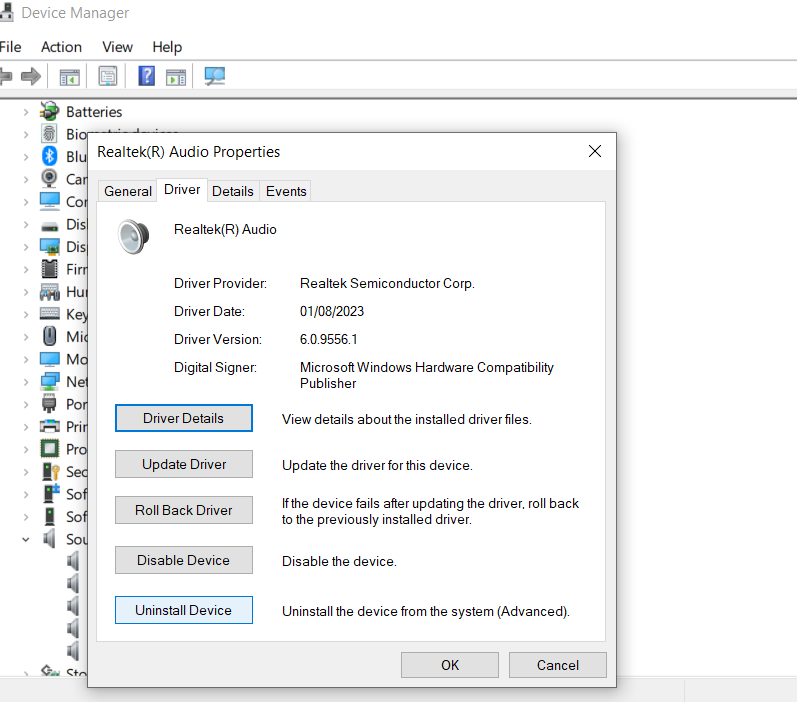Image resolution: width=797 pixels, height=702 pixels.
Task: Select the Biometric devices fingerprint icon
Action: coord(49,134)
